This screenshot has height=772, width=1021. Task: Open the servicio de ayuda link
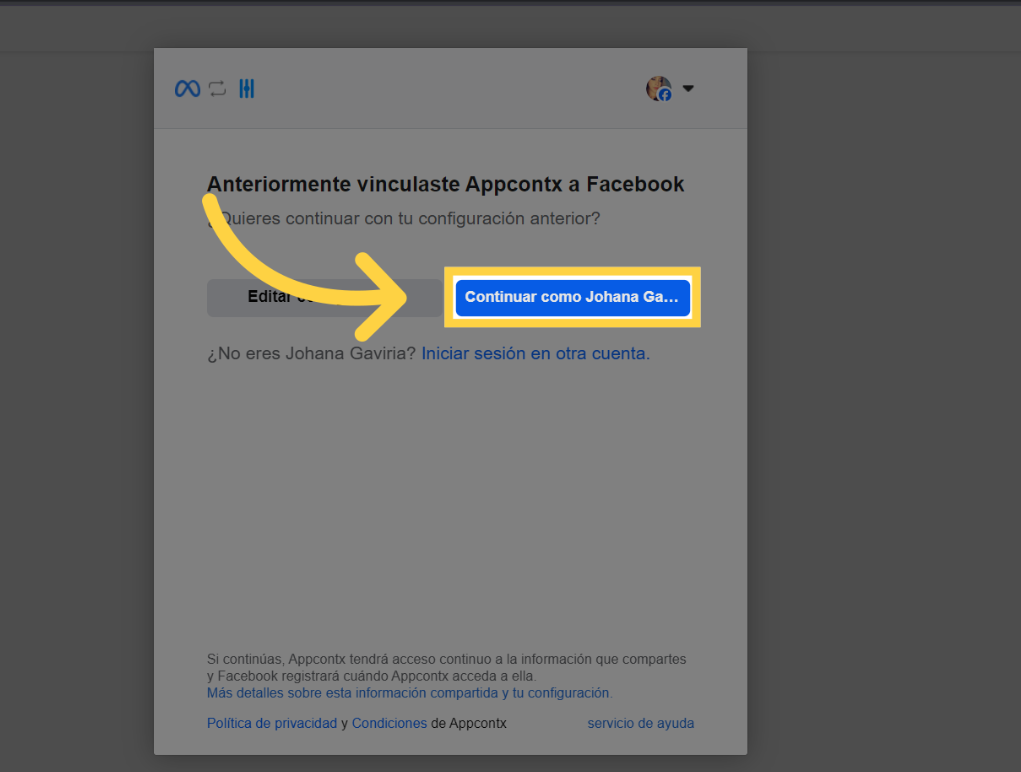[640, 723]
